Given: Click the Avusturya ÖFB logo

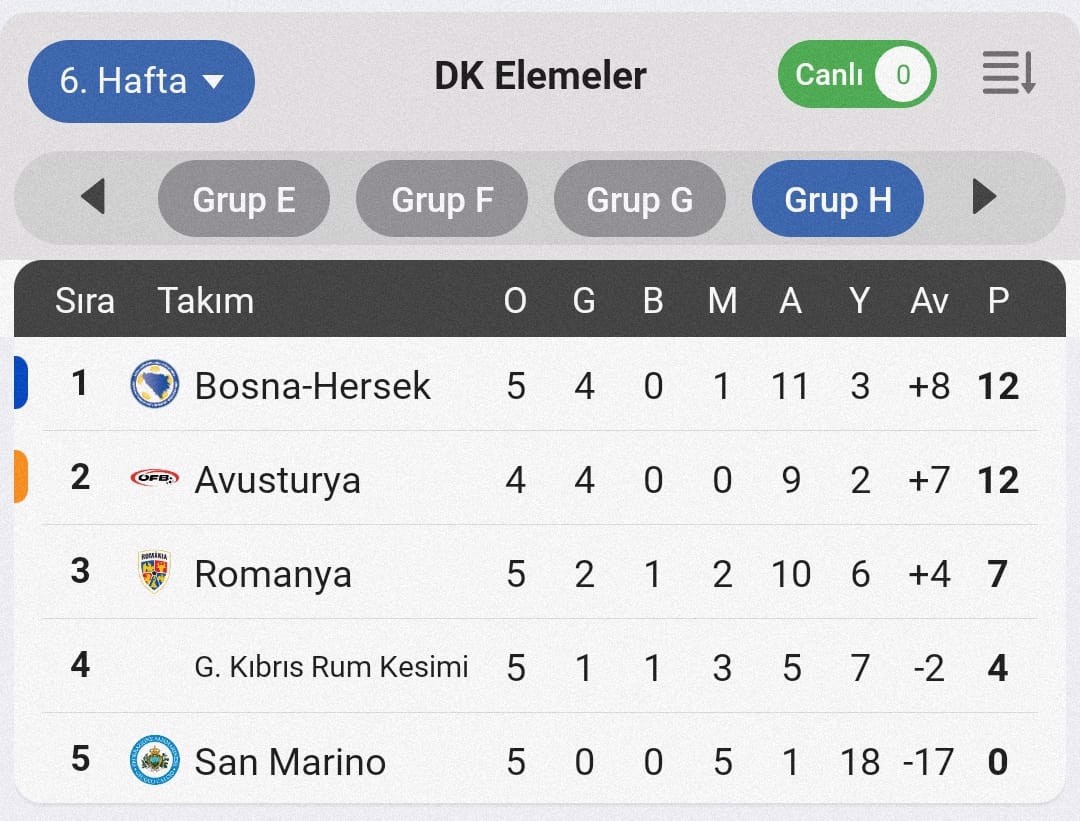Looking at the screenshot, I should pos(155,477).
